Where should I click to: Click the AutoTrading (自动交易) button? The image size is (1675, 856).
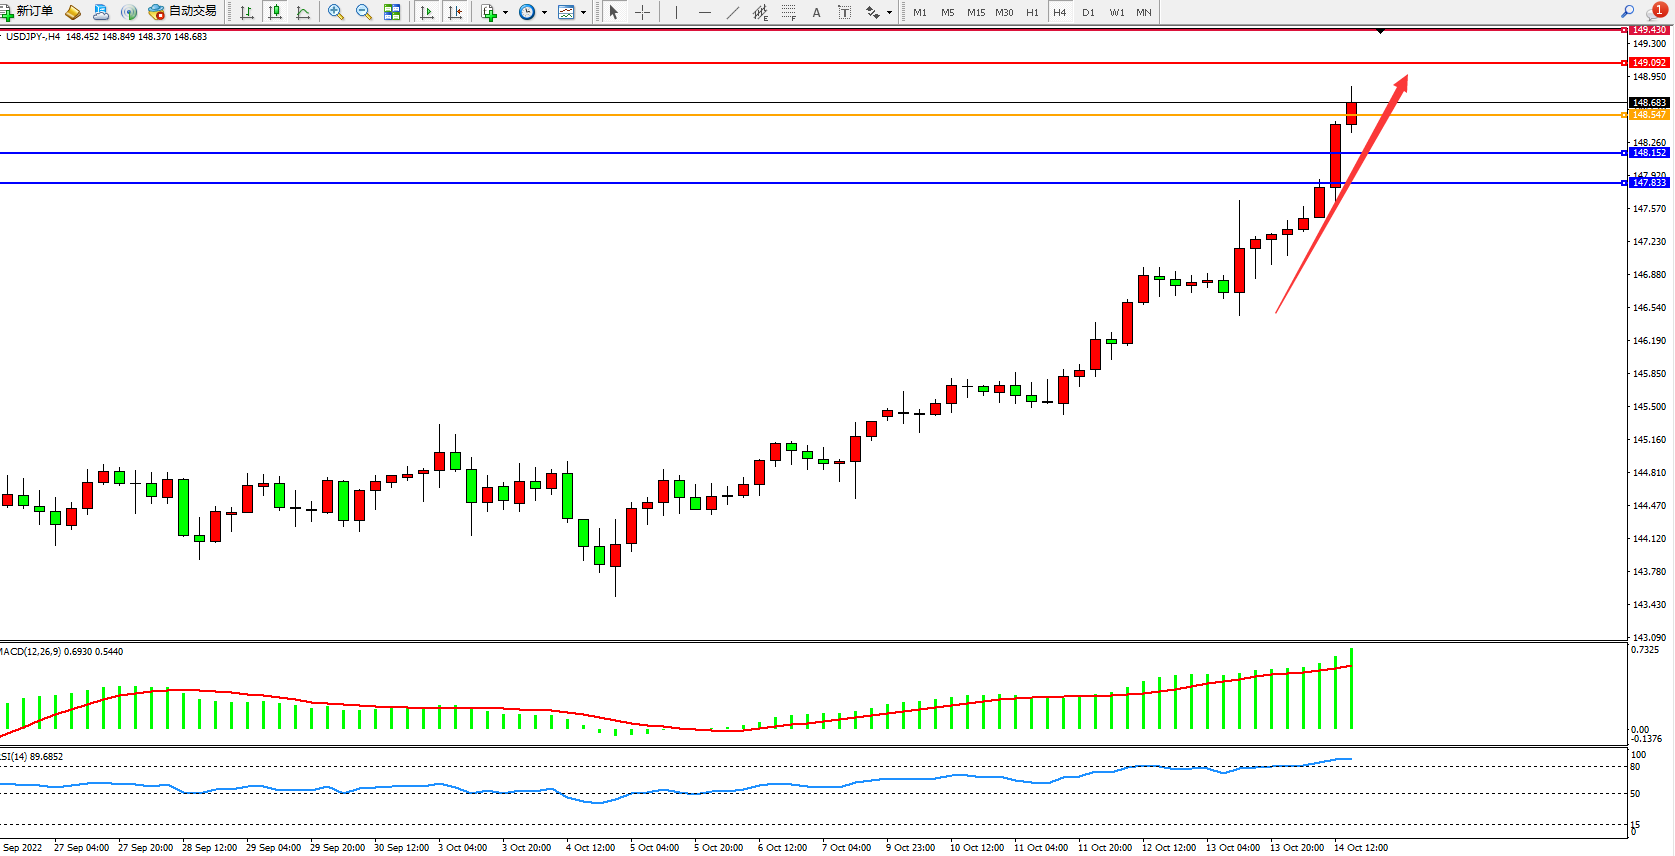tap(183, 12)
